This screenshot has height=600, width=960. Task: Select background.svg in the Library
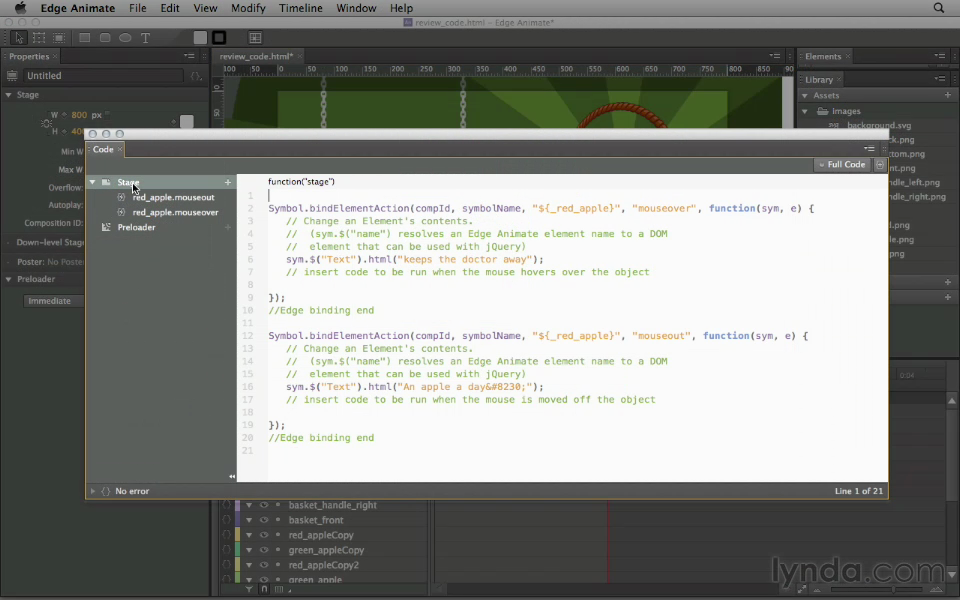(879, 126)
